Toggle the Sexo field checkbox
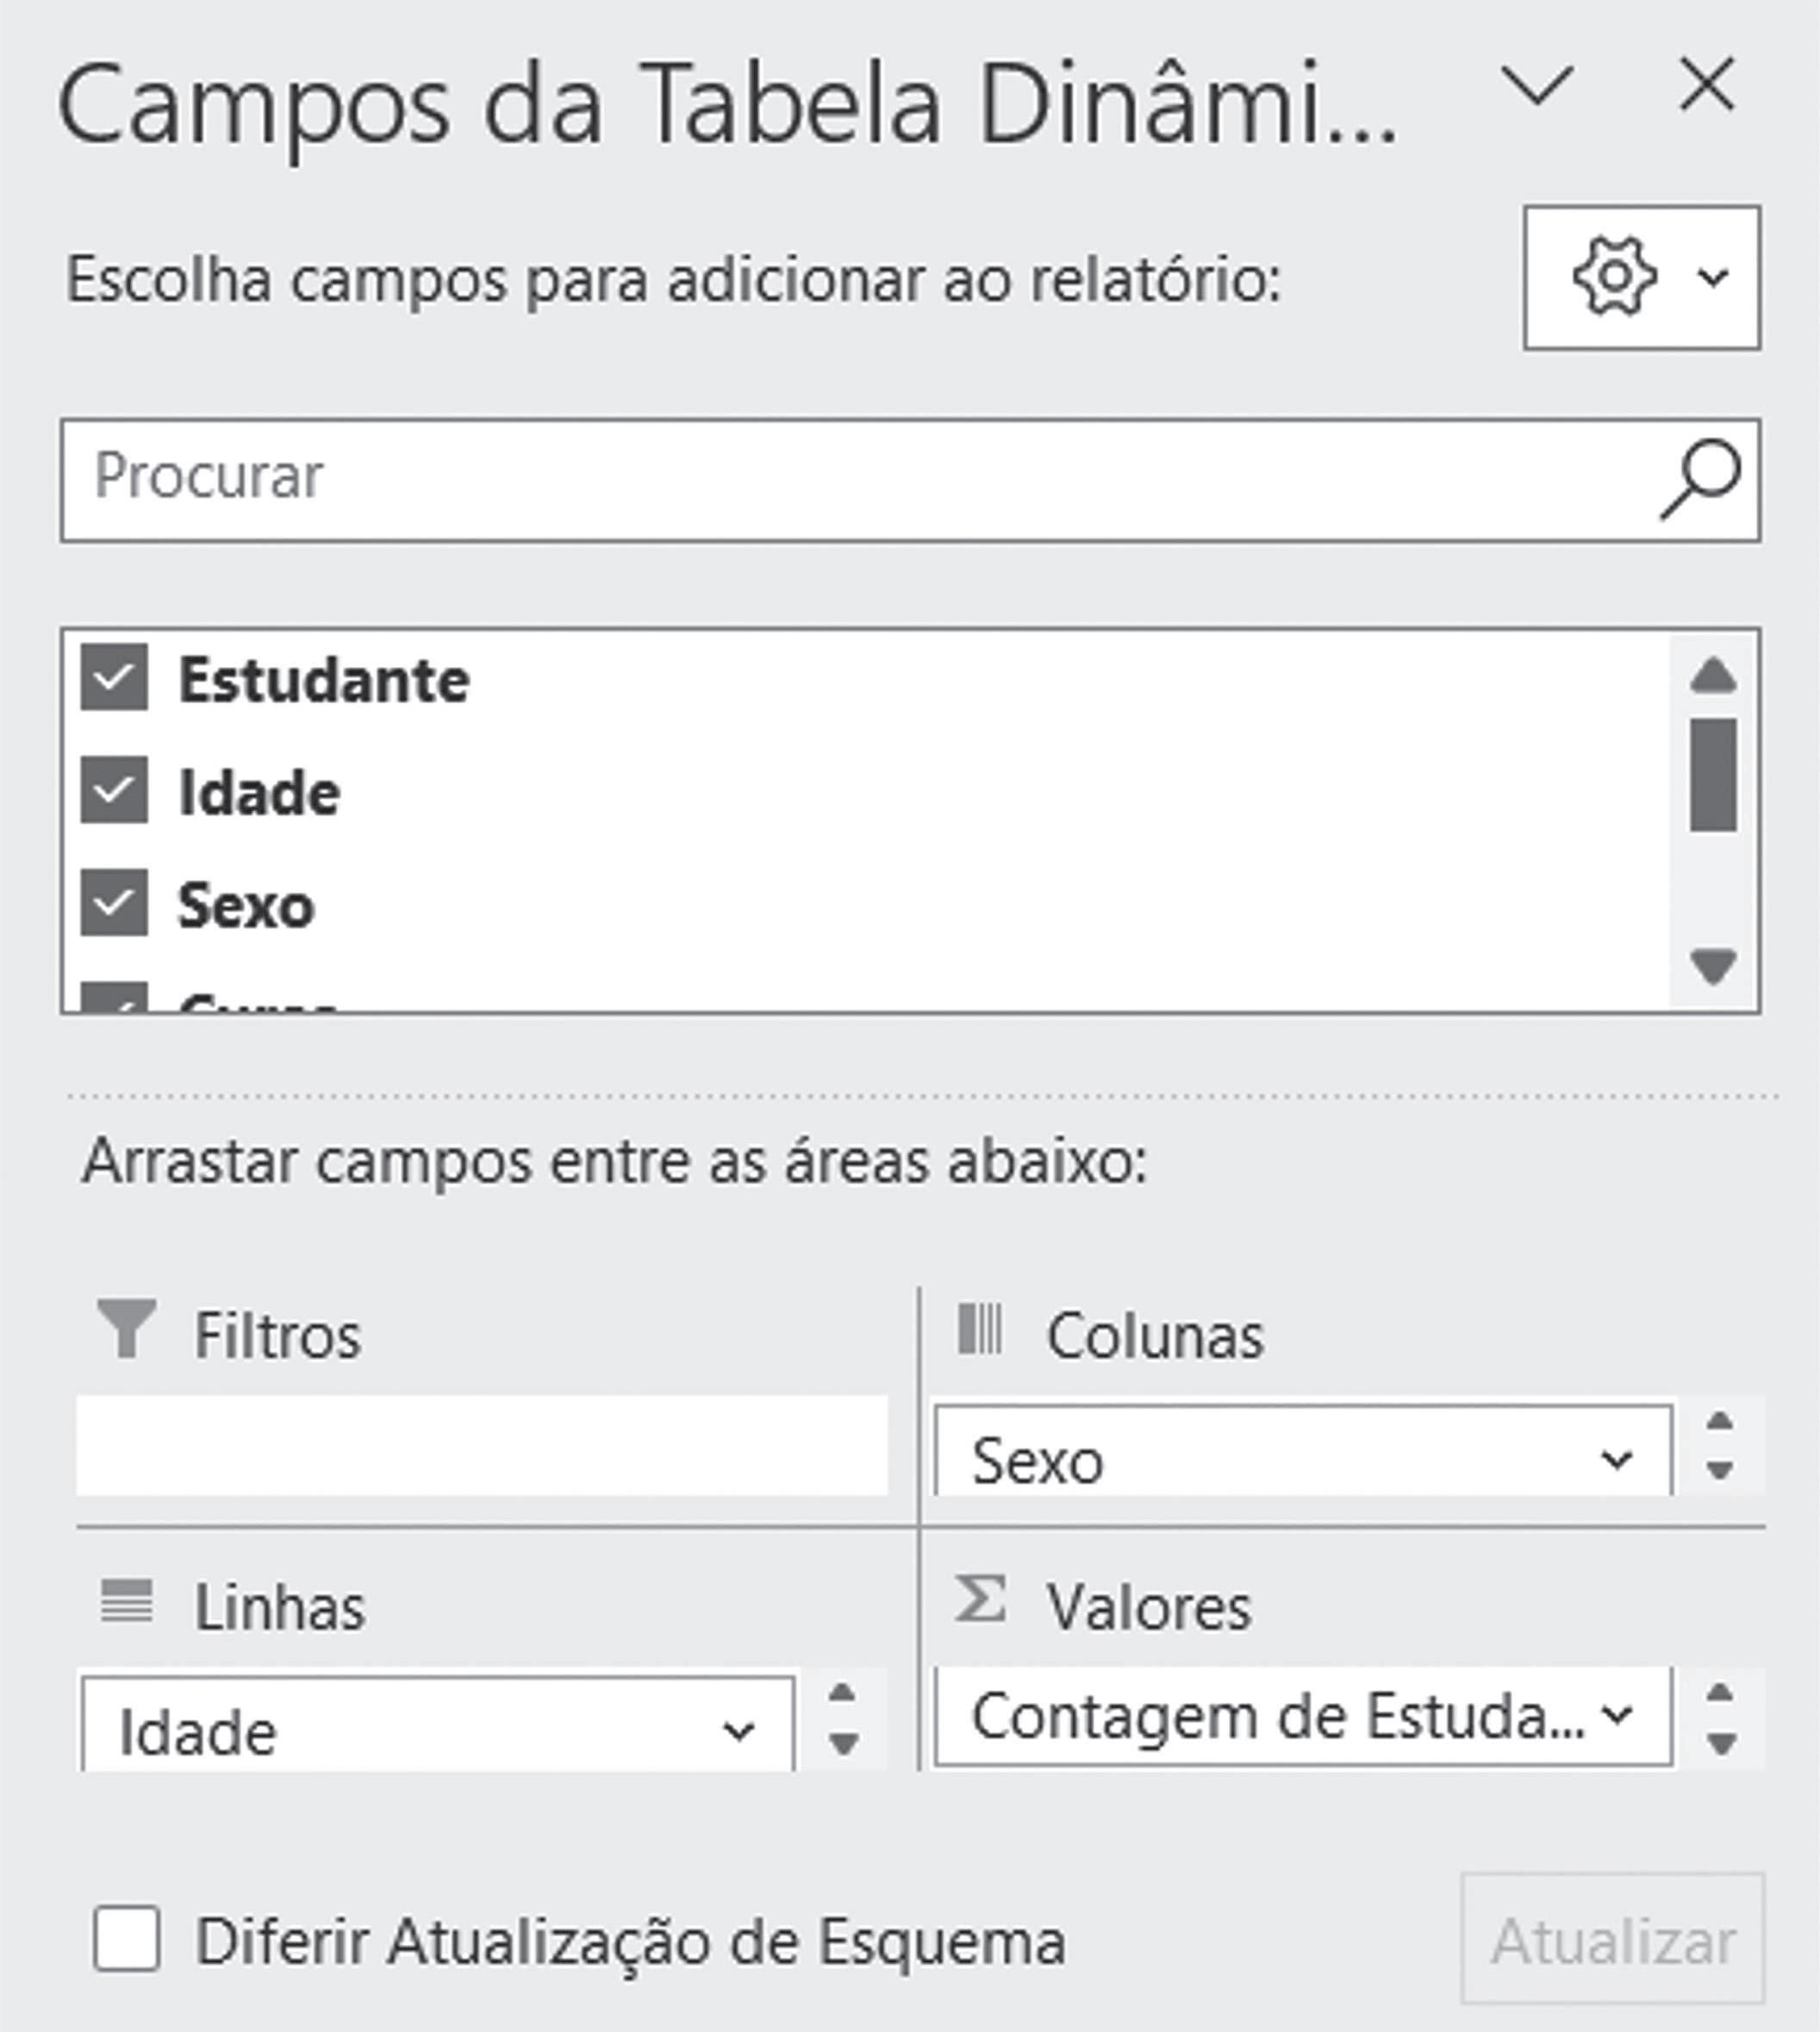1820x2032 pixels. point(114,903)
